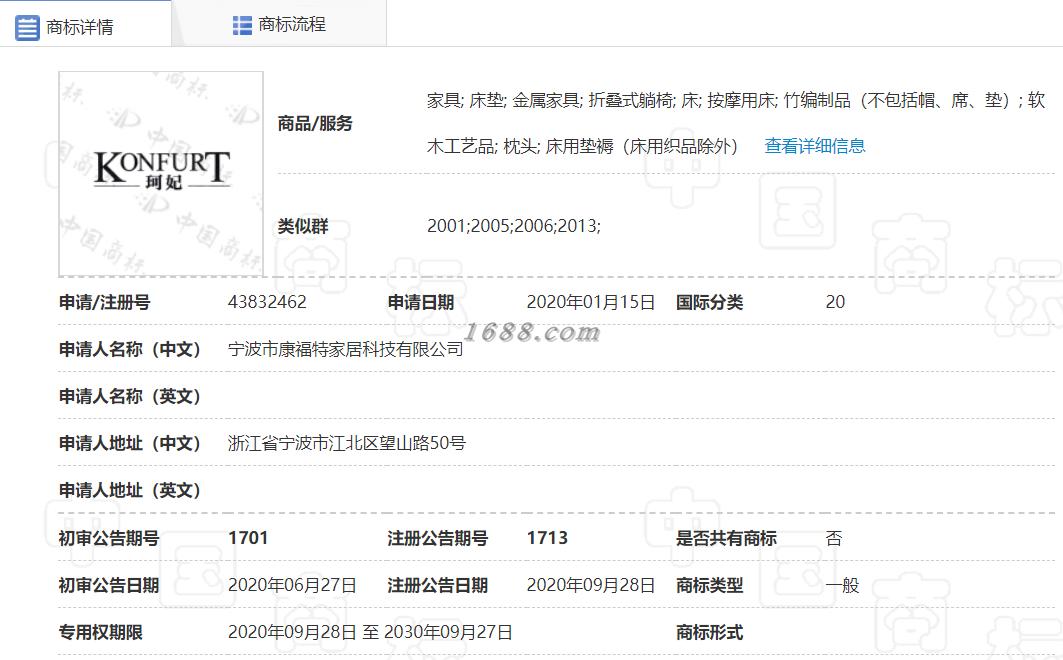Click the 商标流程 list icon
The width and height of the screenshot is (1063, 660).
(242, 25)
